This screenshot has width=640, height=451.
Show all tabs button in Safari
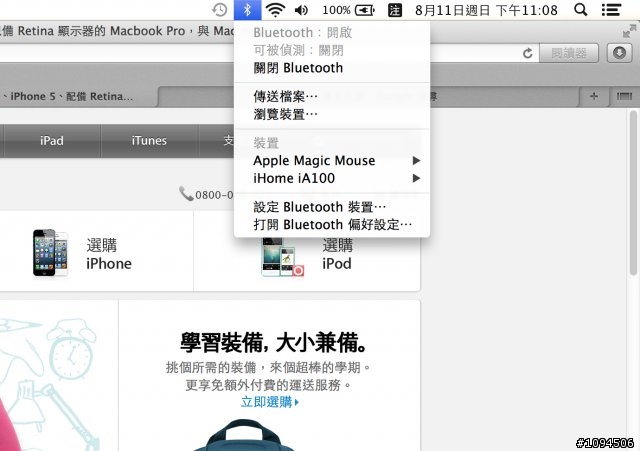point(624,96)
